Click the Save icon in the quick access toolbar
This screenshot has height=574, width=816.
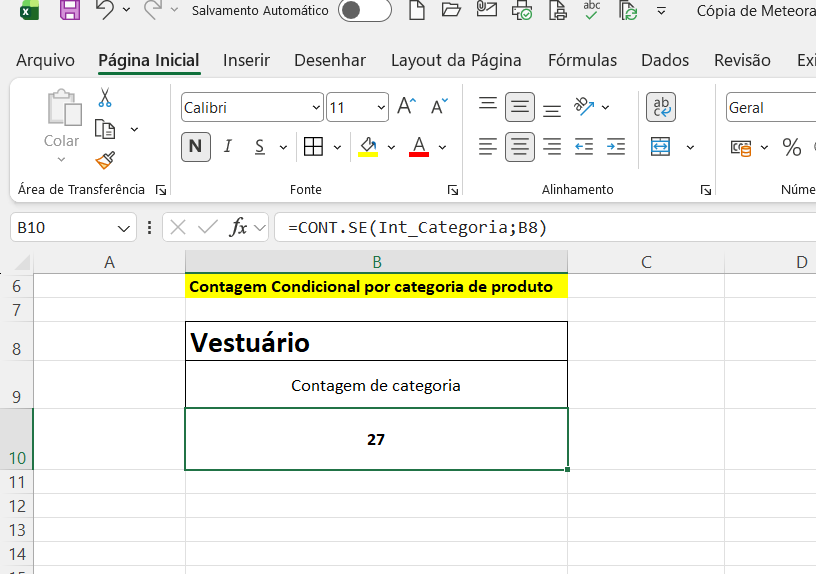(70, 10)
